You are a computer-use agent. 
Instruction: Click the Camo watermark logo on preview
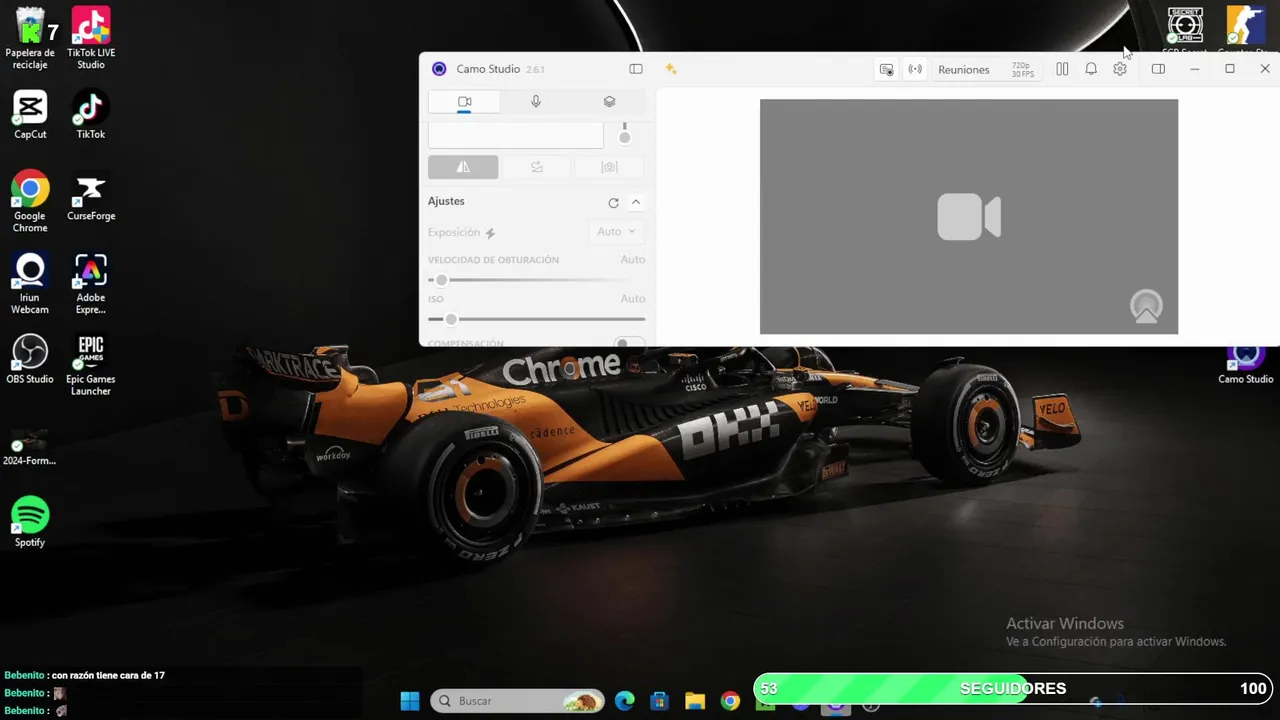pos(1146,305)
